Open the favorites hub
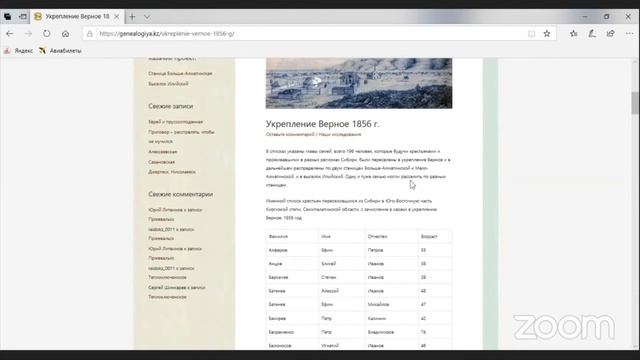This screenshot has width=640, height=360. [x=573, y=34]
